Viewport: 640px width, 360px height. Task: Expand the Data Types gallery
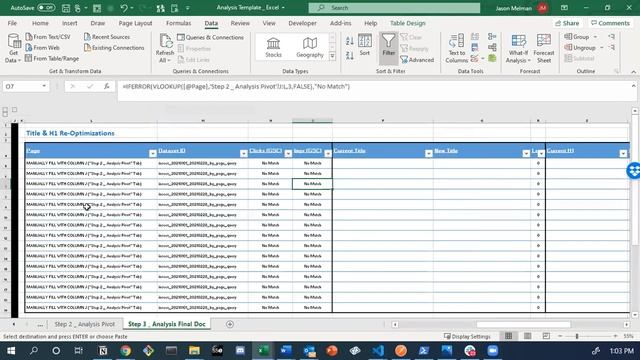332,56
